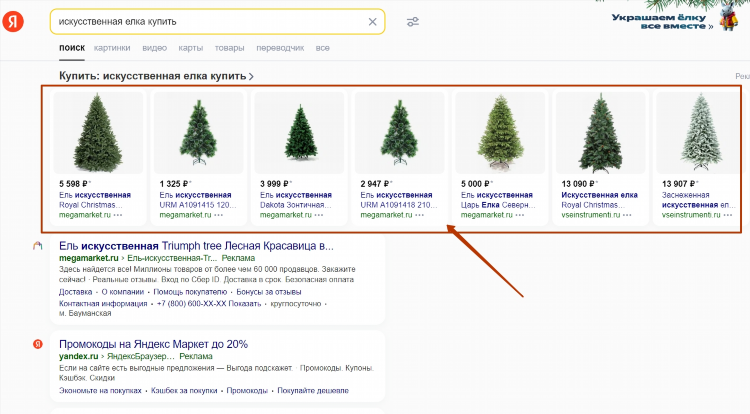The image size is (750, 414).
Task: Open the Yandex home logo
Action: [x=13, y=22]
